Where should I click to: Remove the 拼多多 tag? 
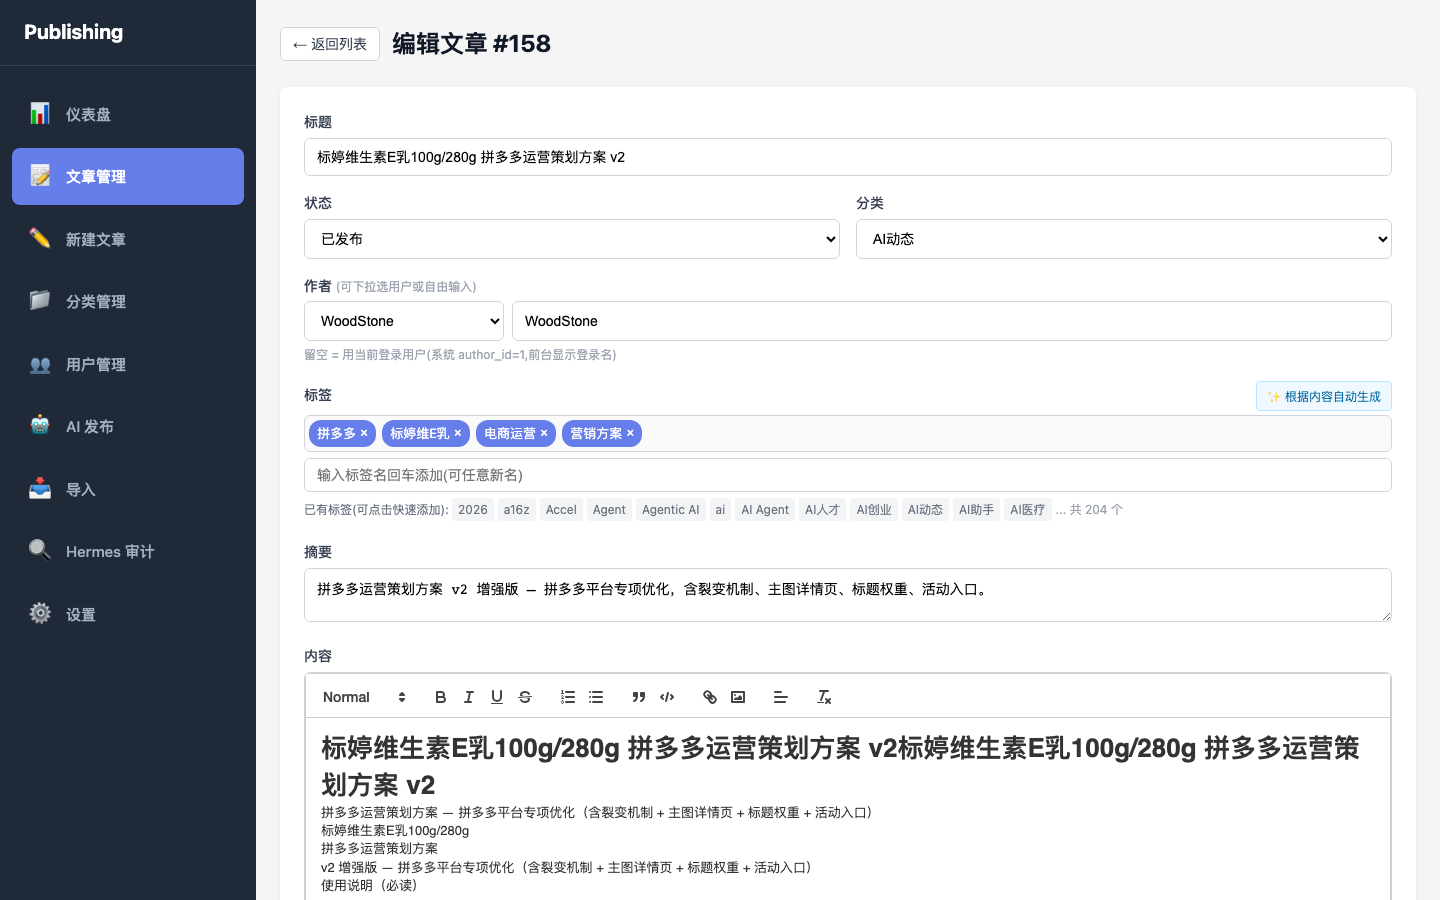364,433
